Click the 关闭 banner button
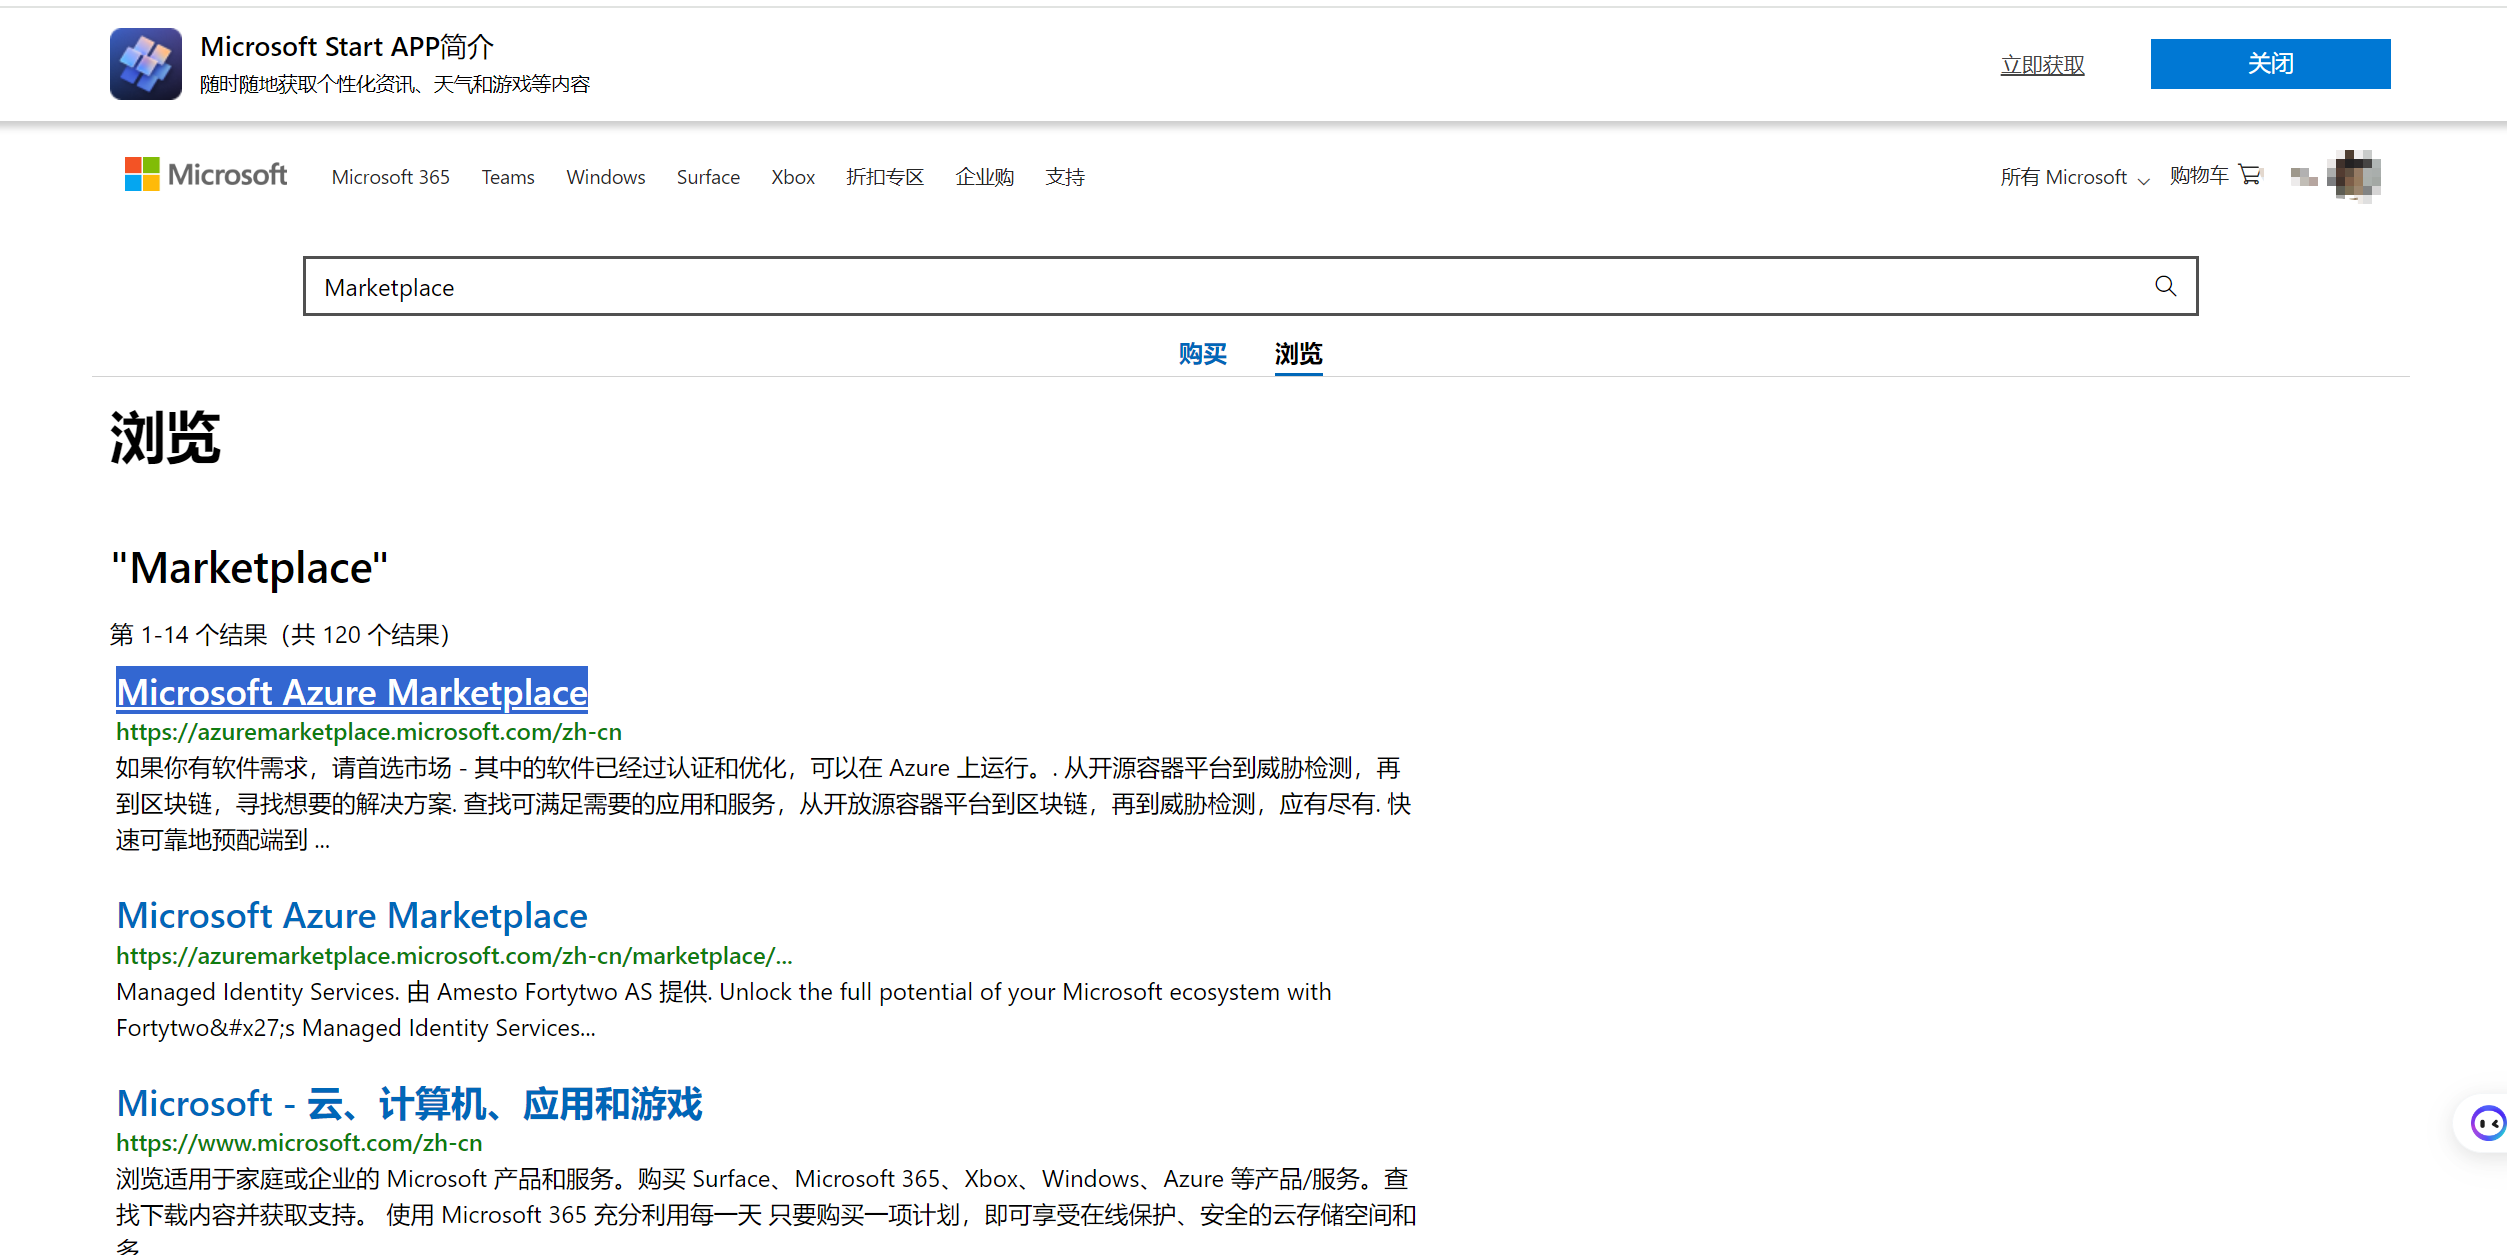2507x1255 pixels. click(x=2270, y=64)
